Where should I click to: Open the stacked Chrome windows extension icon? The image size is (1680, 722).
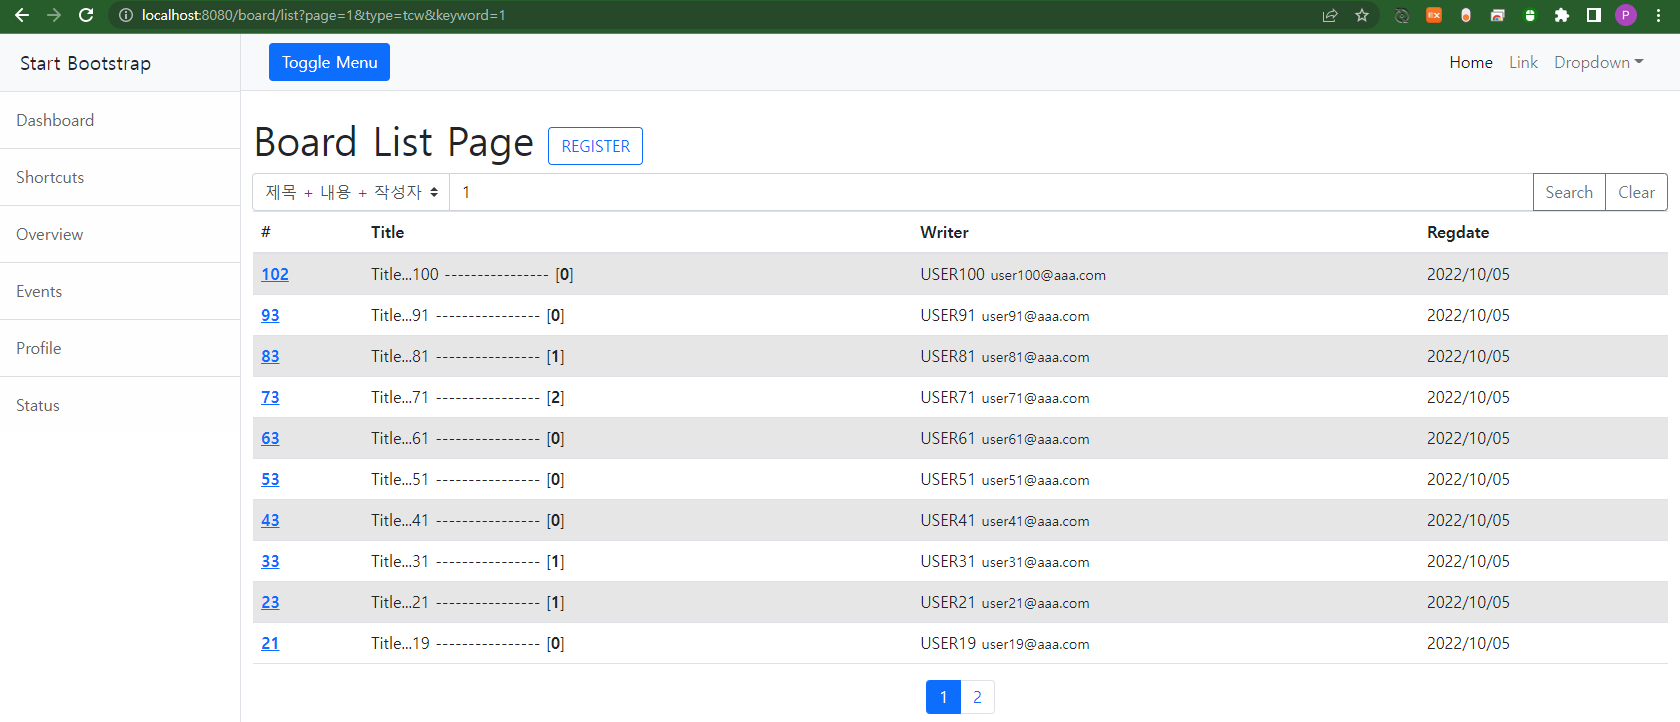[x=1498, y=15]
